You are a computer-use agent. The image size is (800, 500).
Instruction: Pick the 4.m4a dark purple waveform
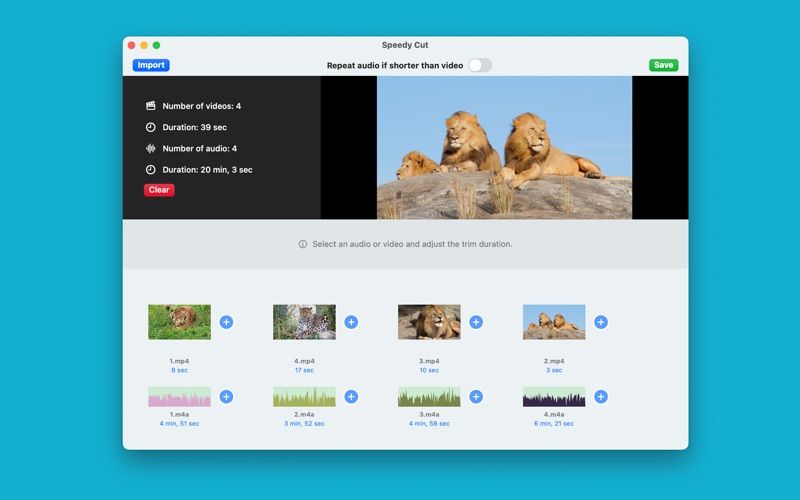[554, 397]
